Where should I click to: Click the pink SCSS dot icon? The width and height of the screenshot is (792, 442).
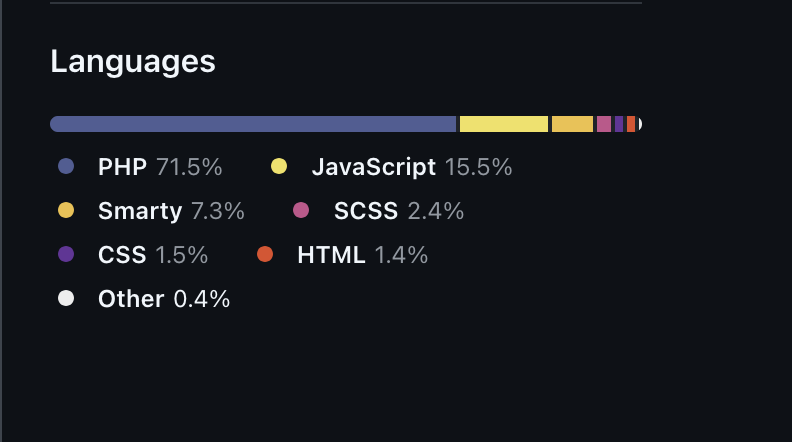(301, 211)
